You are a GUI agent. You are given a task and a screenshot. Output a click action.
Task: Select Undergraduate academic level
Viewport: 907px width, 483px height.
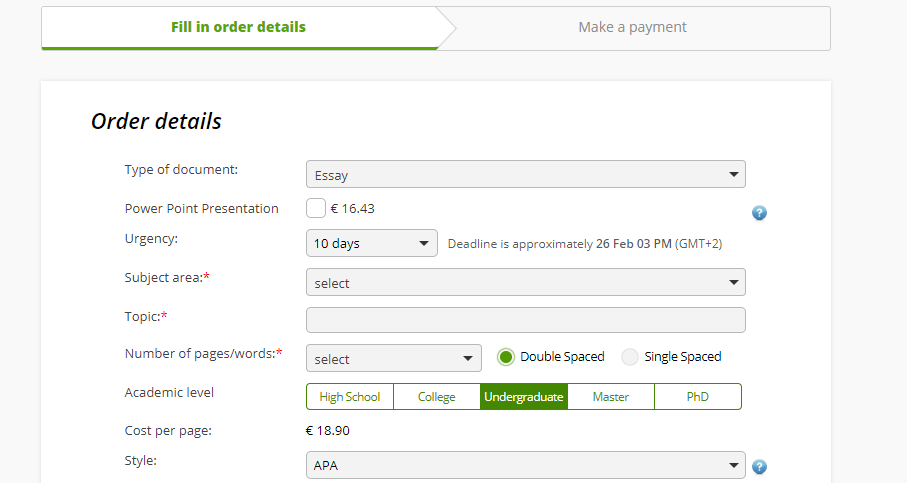[x=523, y=397]
